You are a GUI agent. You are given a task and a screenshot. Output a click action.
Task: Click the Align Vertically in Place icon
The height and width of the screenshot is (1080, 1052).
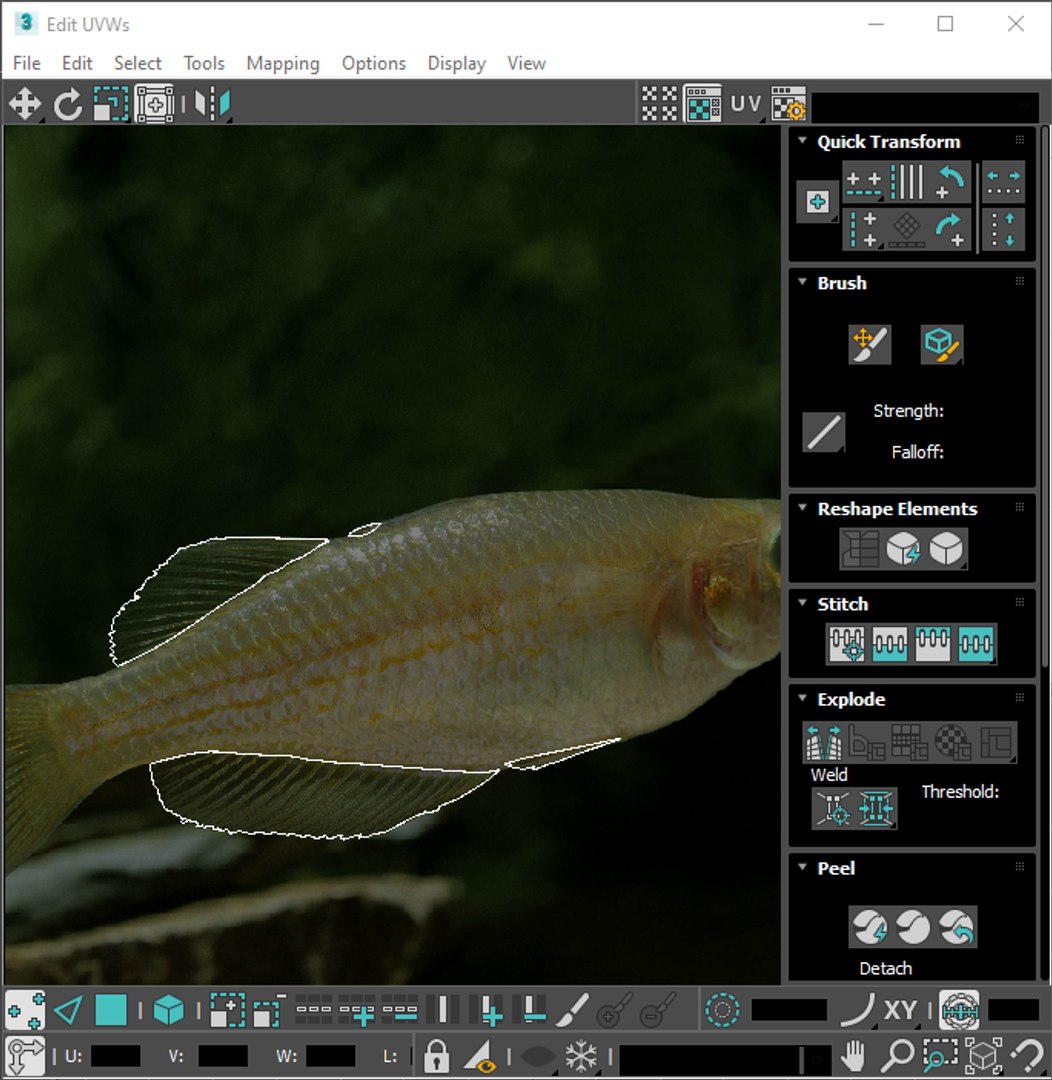click(x=907, y=183)
